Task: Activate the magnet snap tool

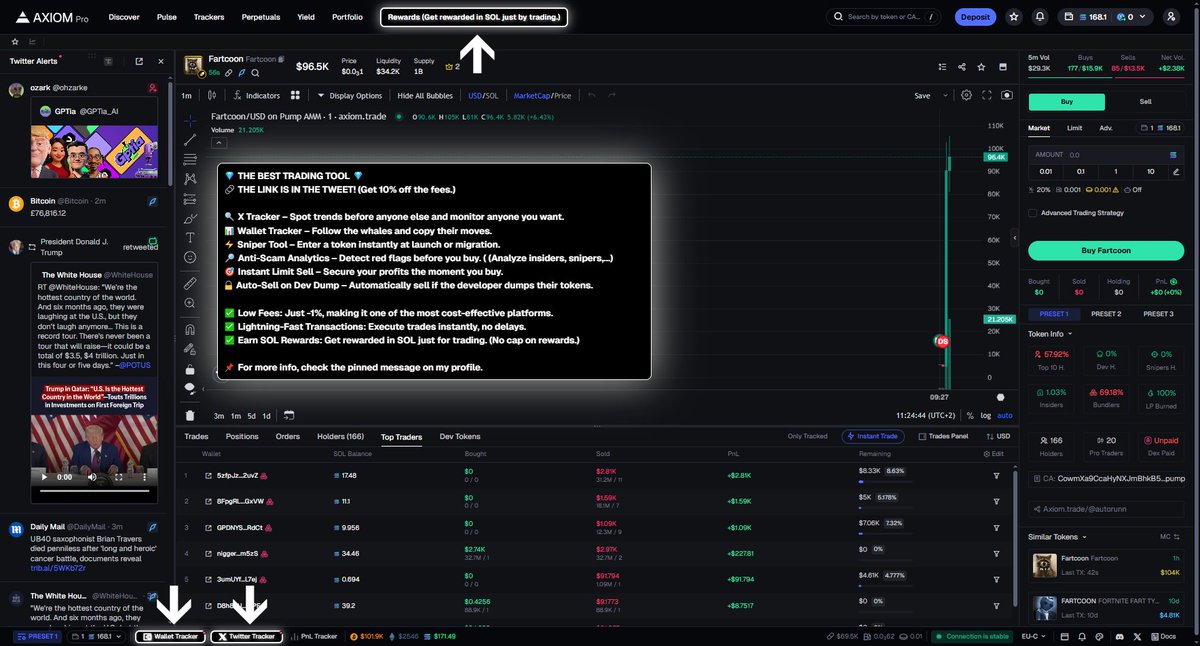Action: tap(190, 329)
